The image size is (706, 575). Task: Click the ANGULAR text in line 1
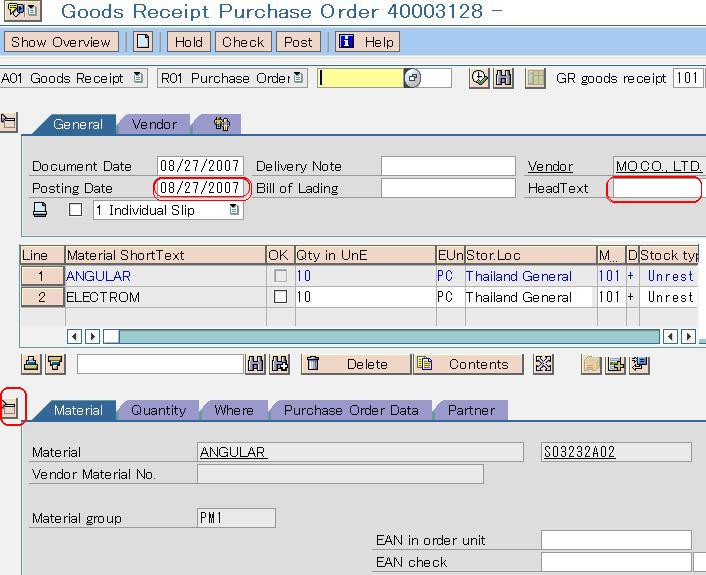[99, 276]
